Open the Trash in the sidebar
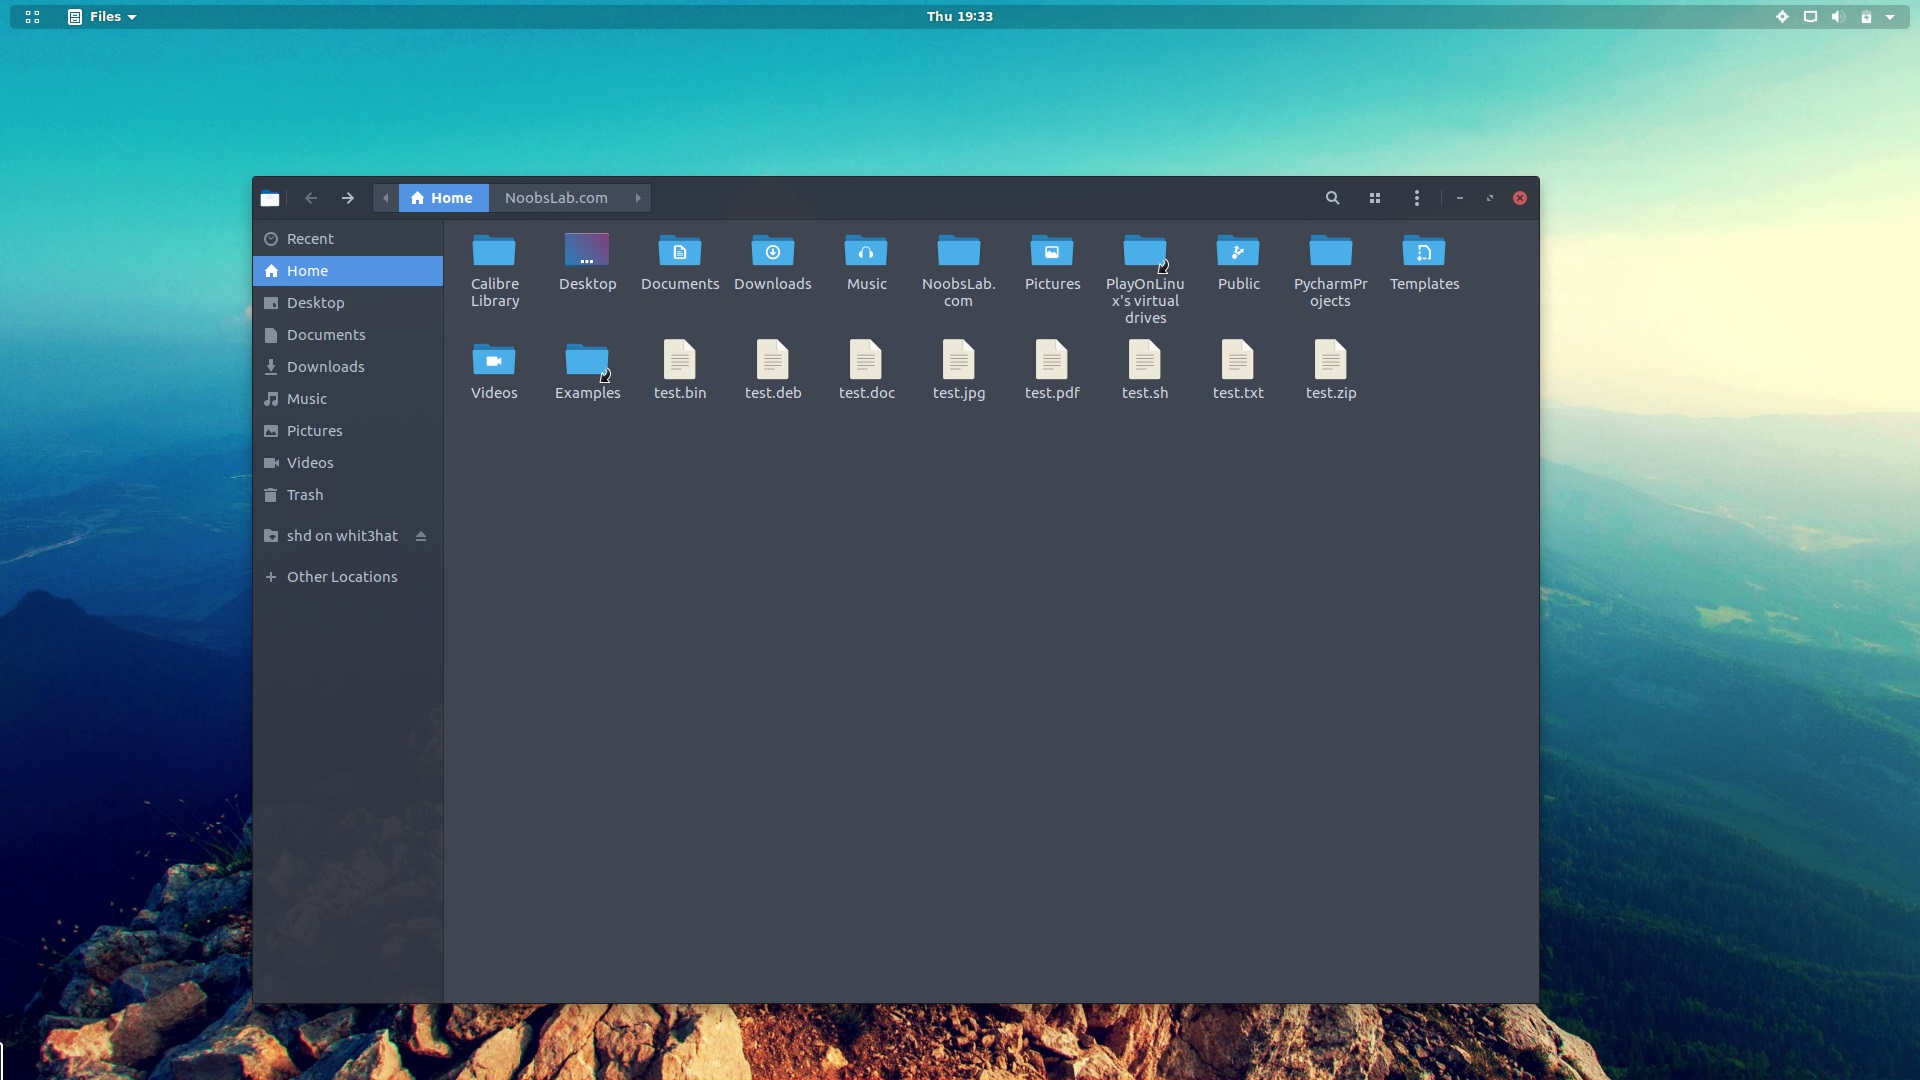Image resolution: width=1920 pixels, height=1080 pixels. point(304,494)
